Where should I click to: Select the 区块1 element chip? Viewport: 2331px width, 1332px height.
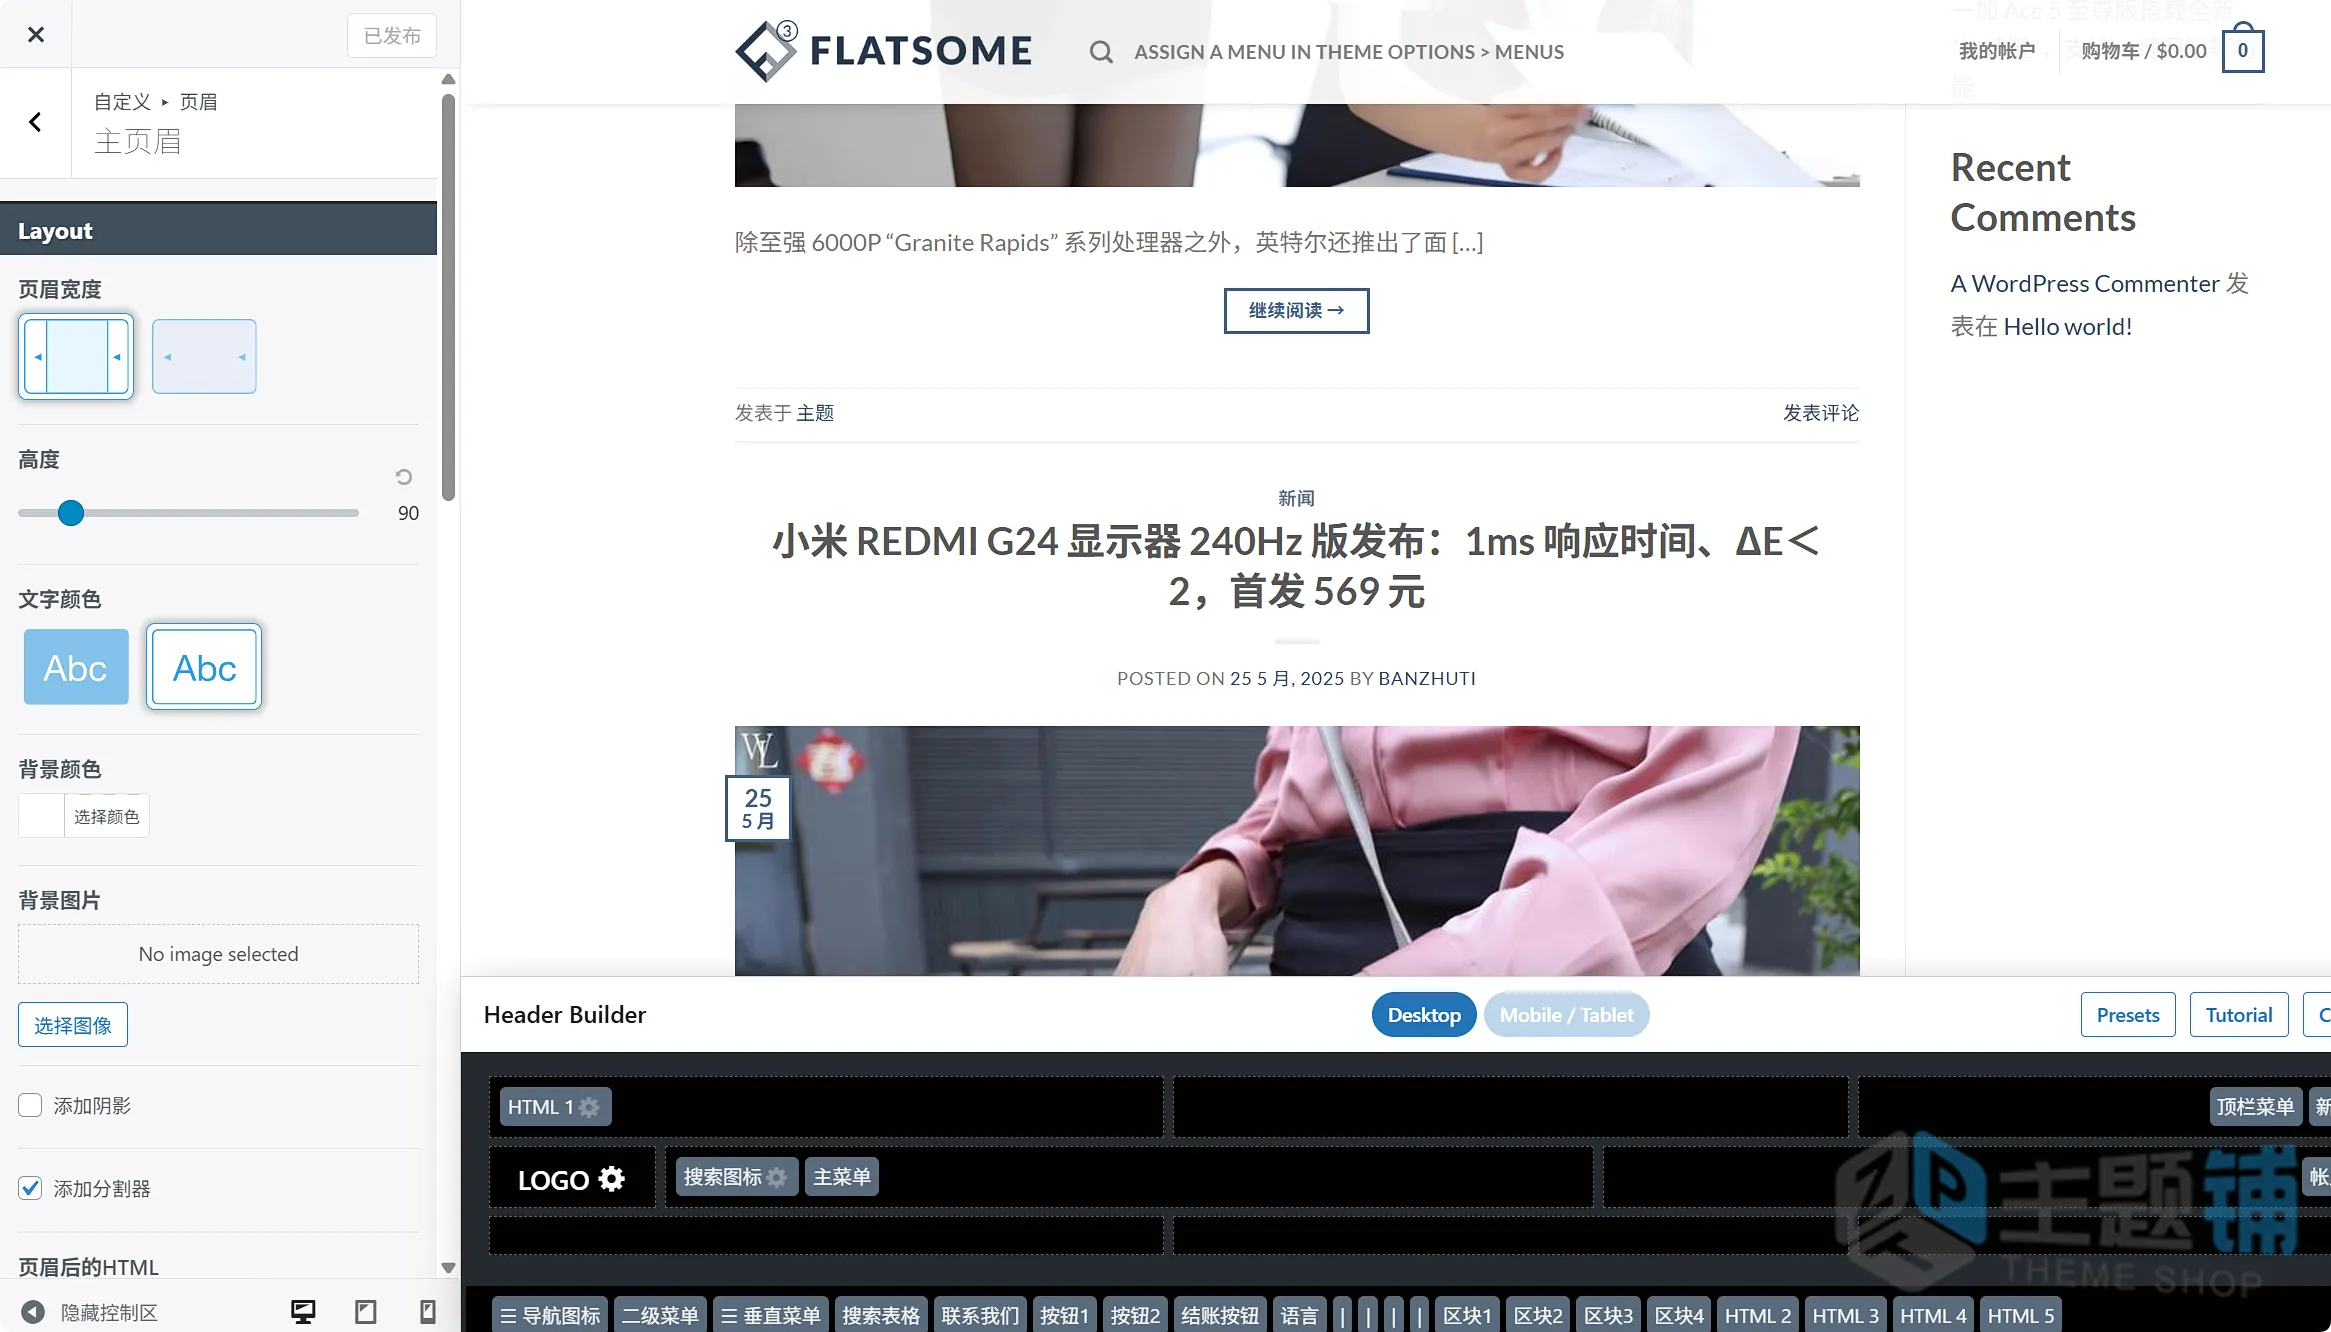1467,1315
